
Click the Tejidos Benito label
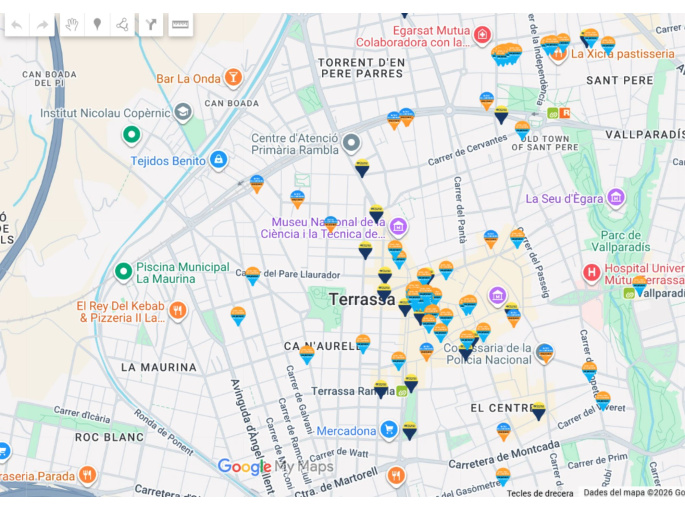[x=168, y=161]
